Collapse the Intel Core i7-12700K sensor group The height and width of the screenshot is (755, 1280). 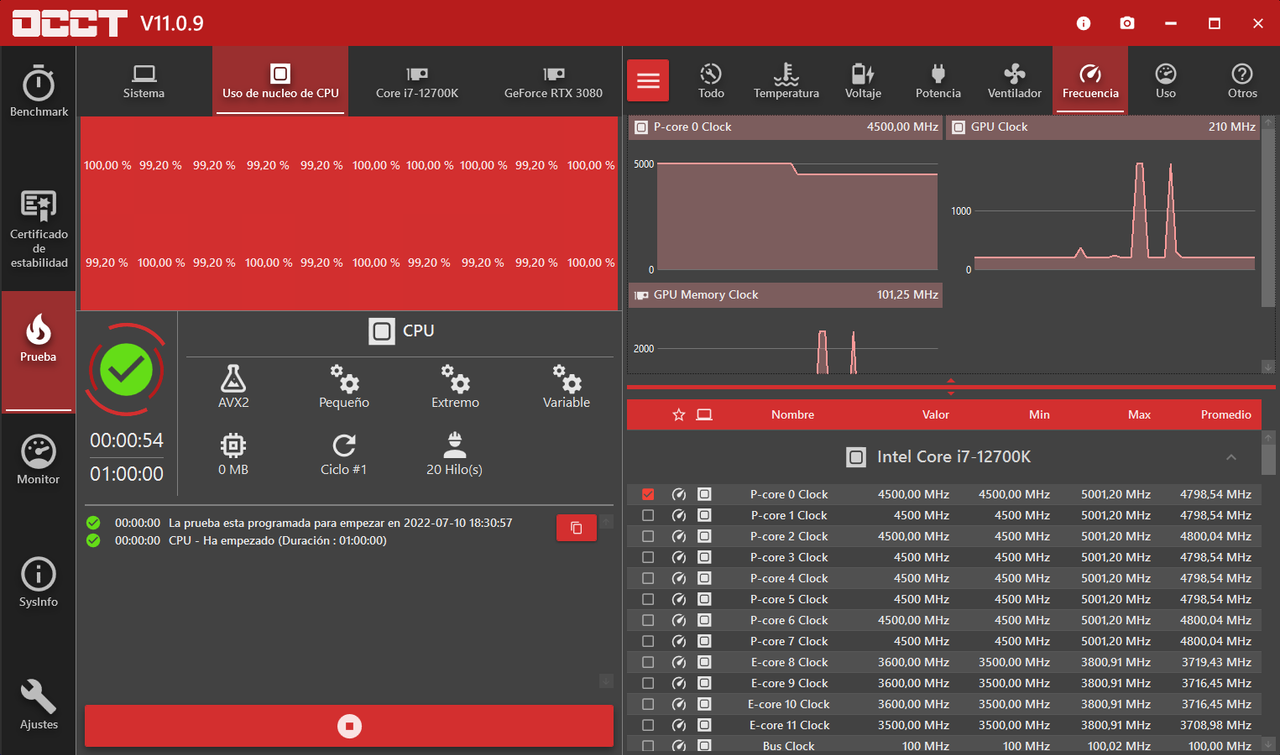click(x=1231, y=457)
